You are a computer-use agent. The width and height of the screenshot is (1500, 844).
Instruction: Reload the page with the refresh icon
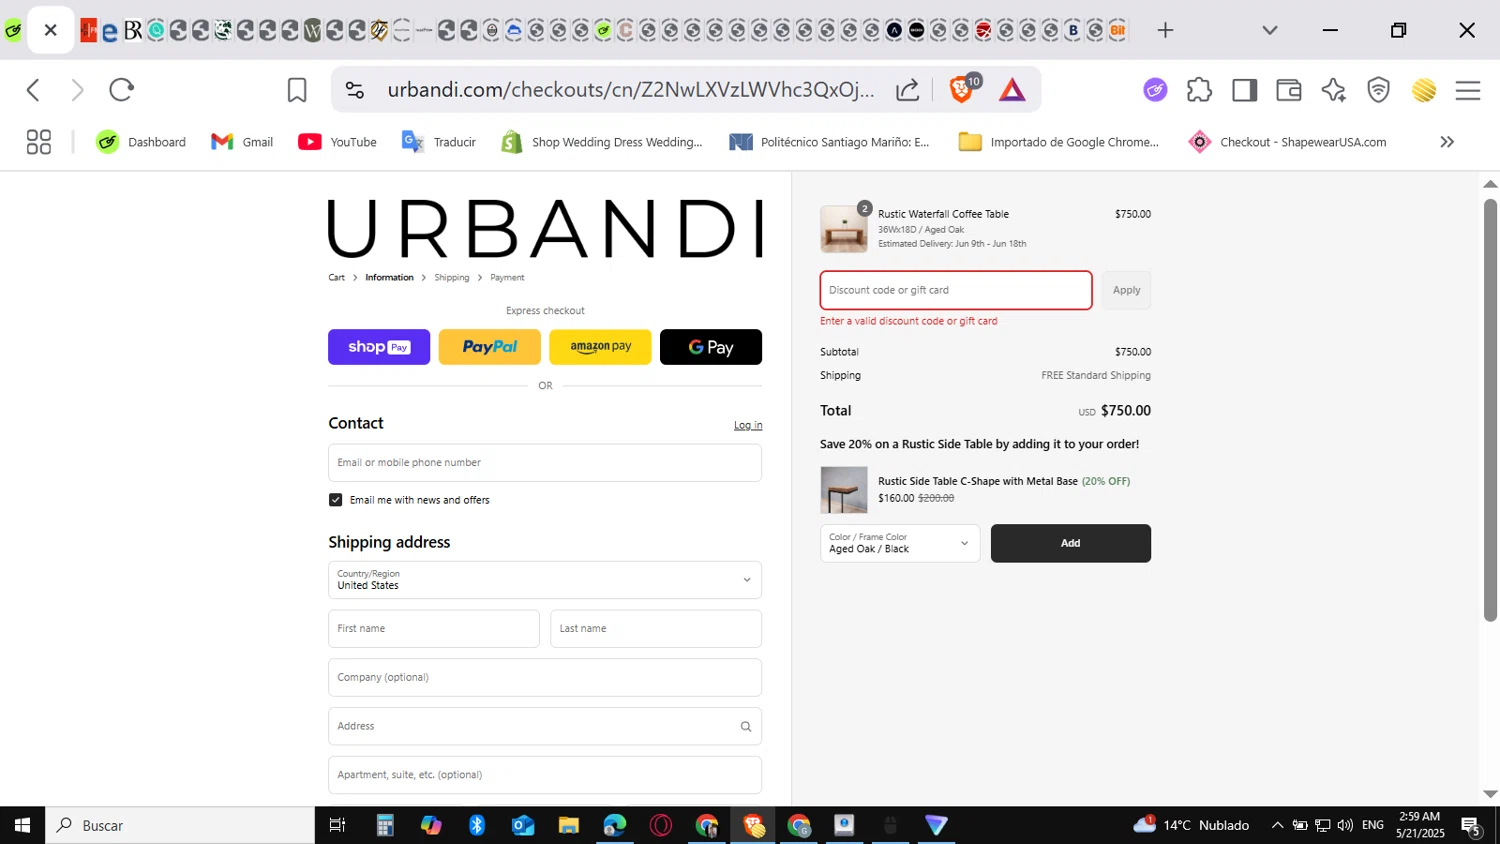point(121,90)
